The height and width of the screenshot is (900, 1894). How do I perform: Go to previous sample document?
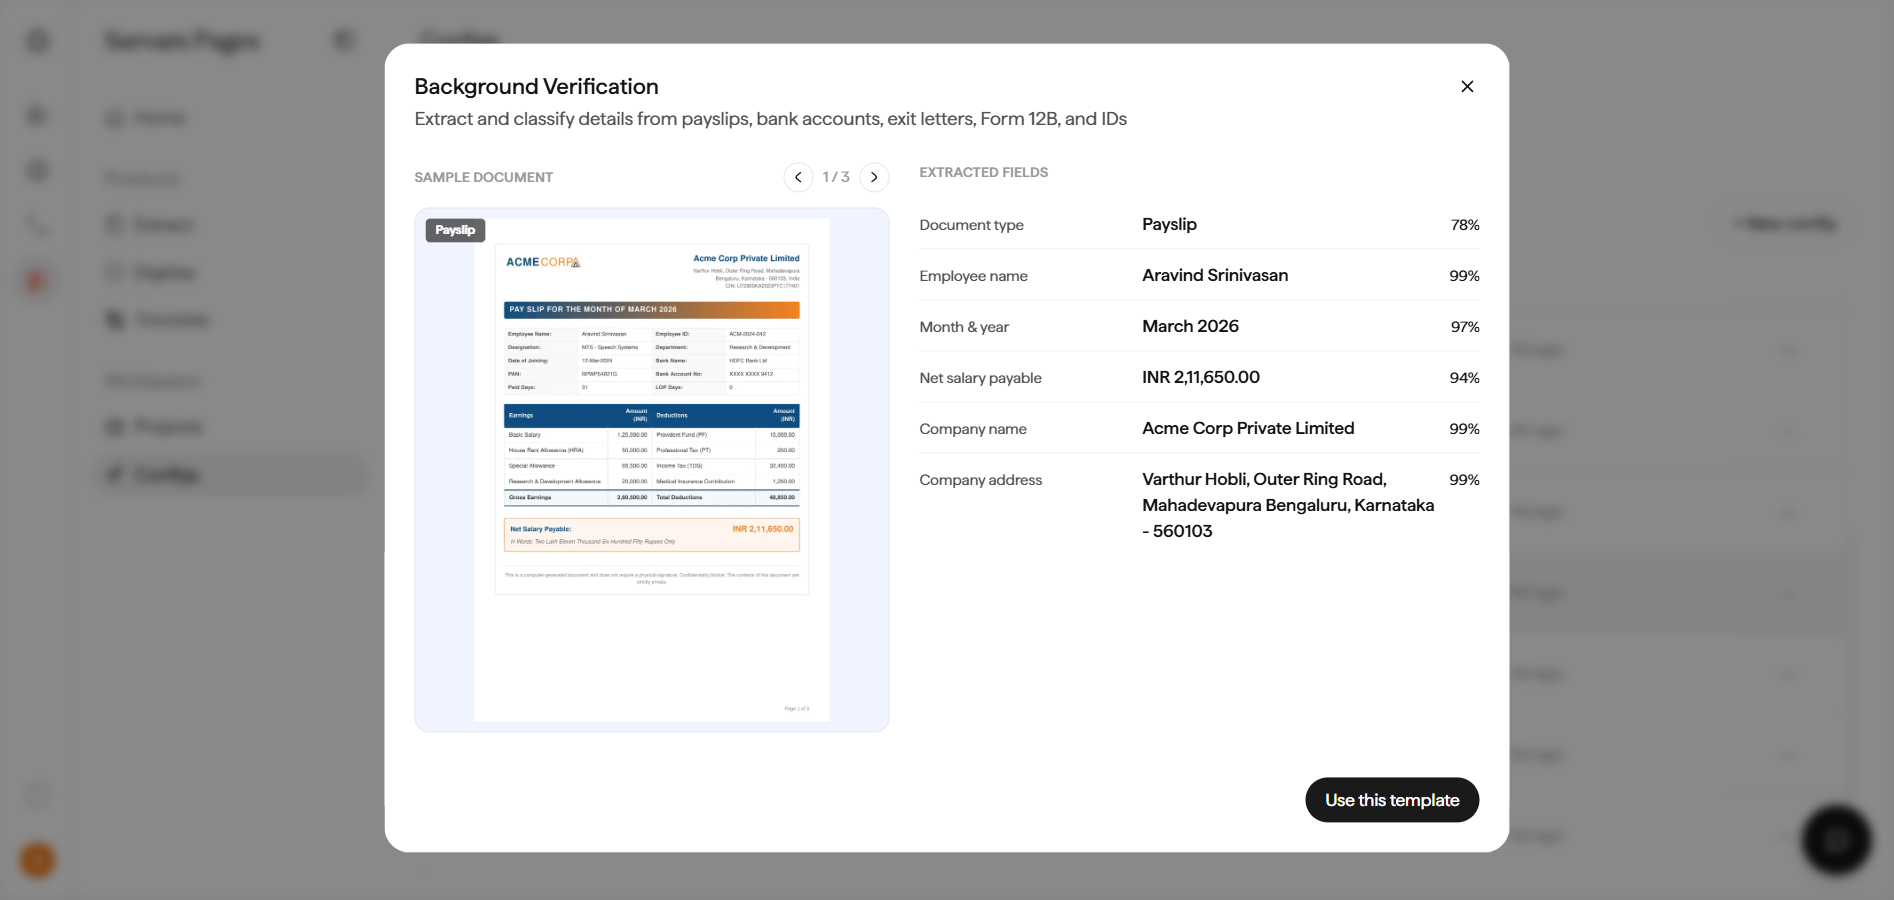coord(798,177)
